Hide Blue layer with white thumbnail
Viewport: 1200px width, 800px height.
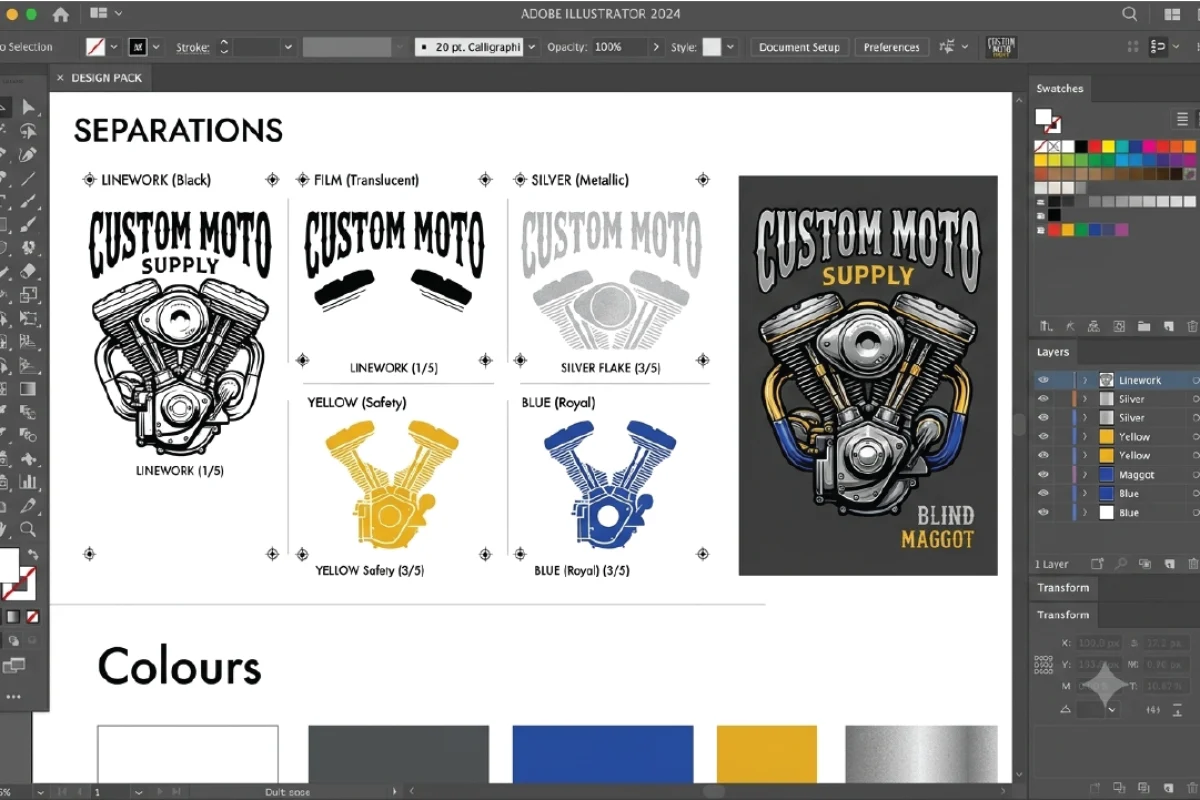coord(1043,512)
